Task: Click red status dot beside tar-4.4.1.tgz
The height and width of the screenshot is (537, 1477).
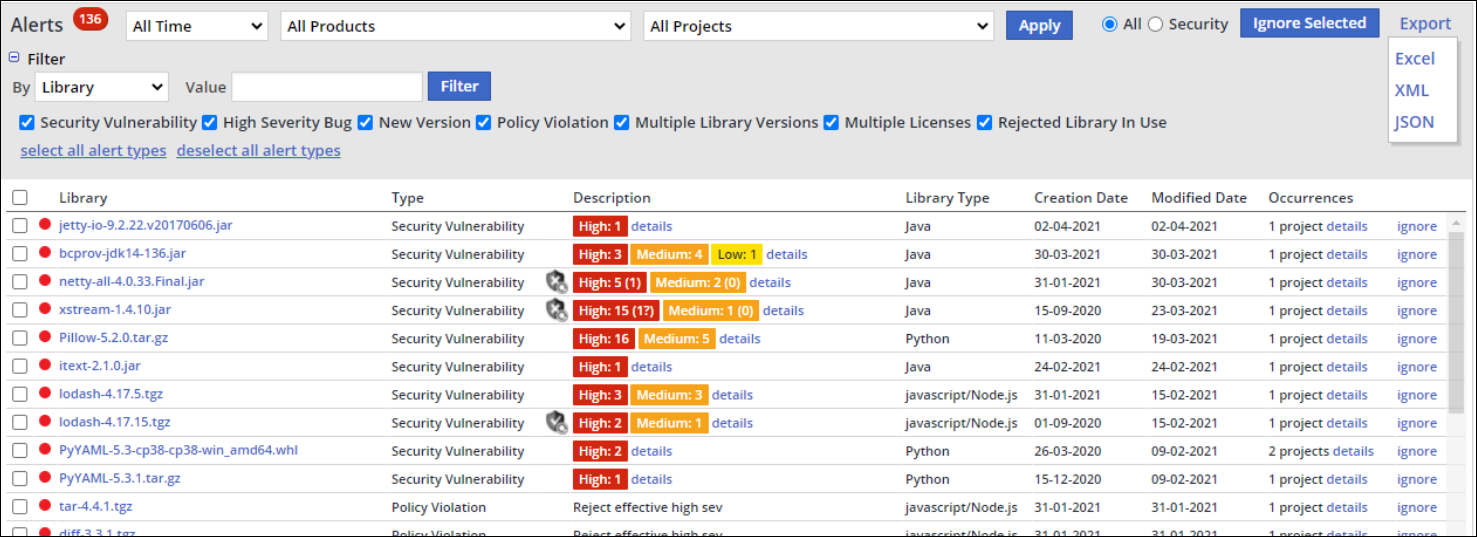Action: [x=45, y=506]
